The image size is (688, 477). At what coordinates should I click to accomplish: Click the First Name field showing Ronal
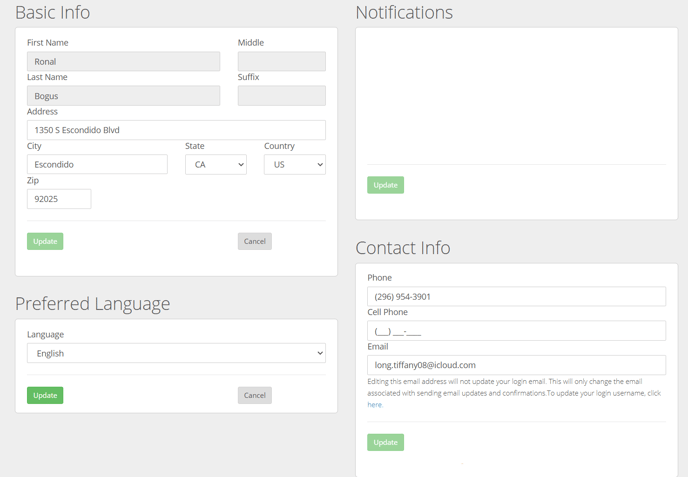coord(123,61)
